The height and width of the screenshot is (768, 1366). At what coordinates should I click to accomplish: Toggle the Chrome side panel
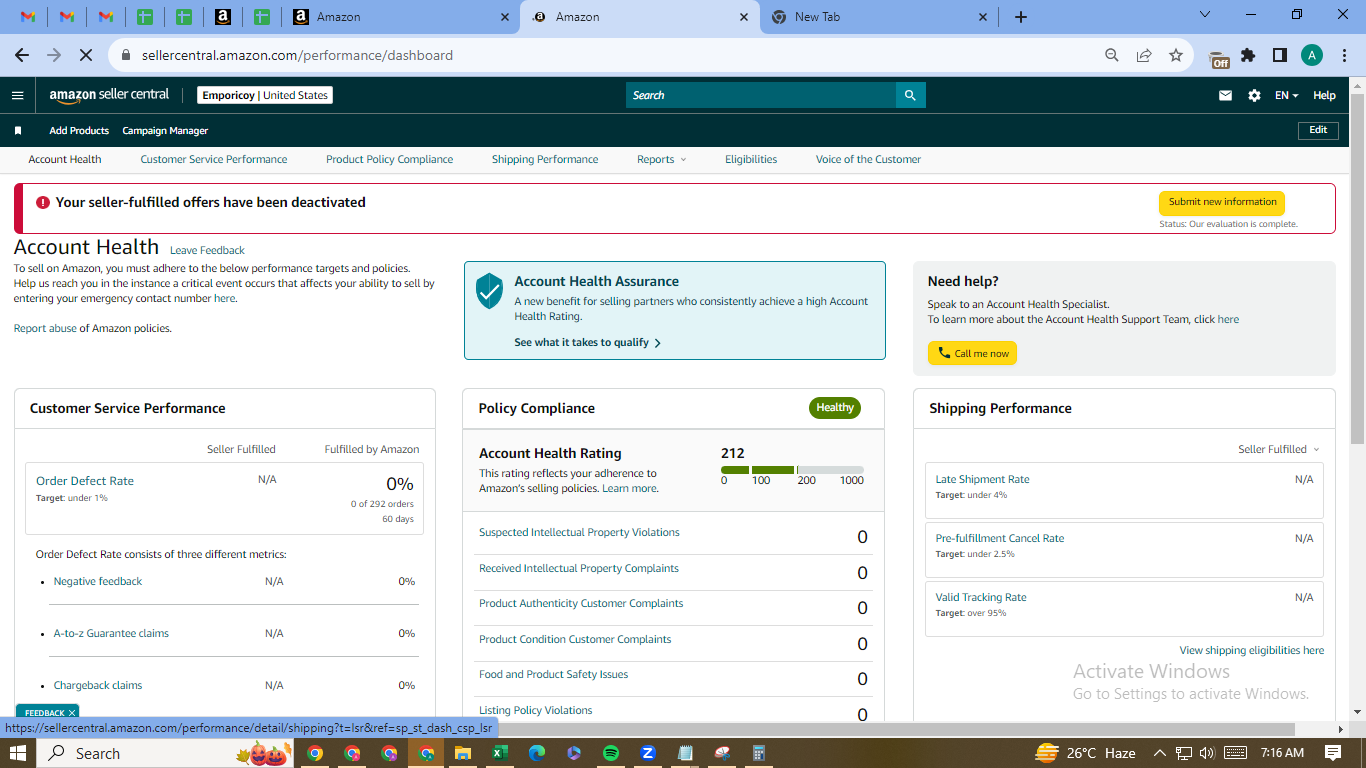(x=1279, y=55)
